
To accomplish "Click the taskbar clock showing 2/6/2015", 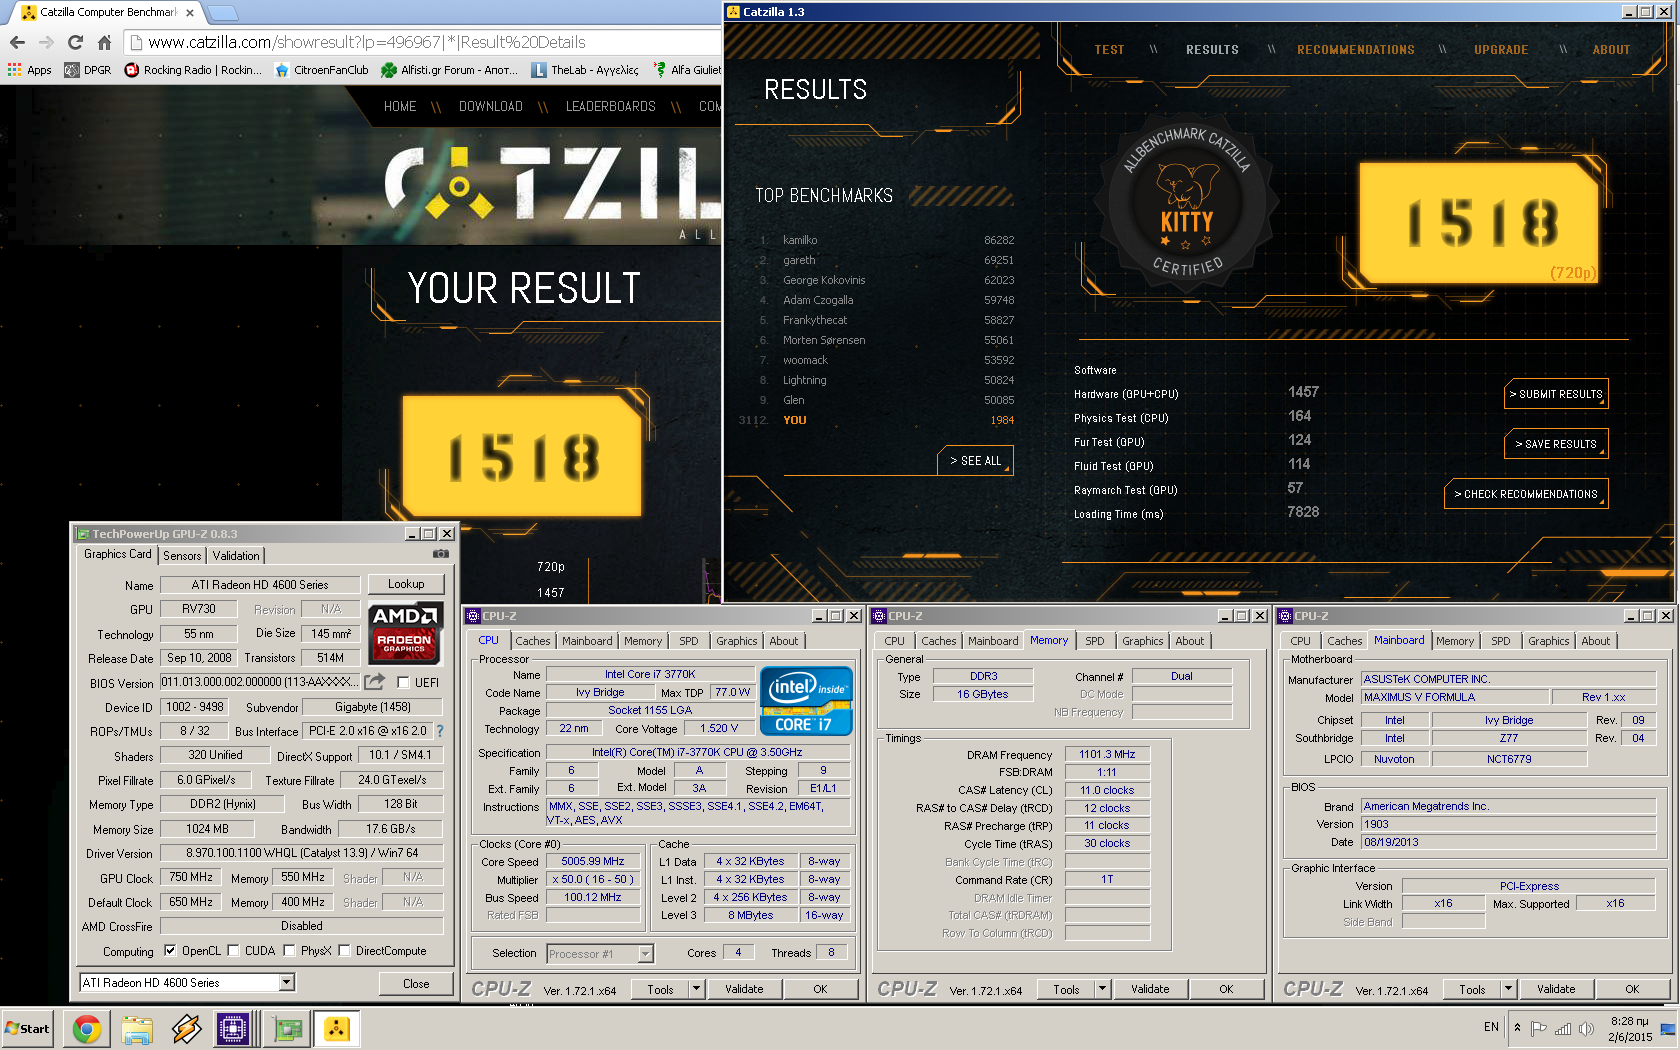I will tap(1630, 1029).
